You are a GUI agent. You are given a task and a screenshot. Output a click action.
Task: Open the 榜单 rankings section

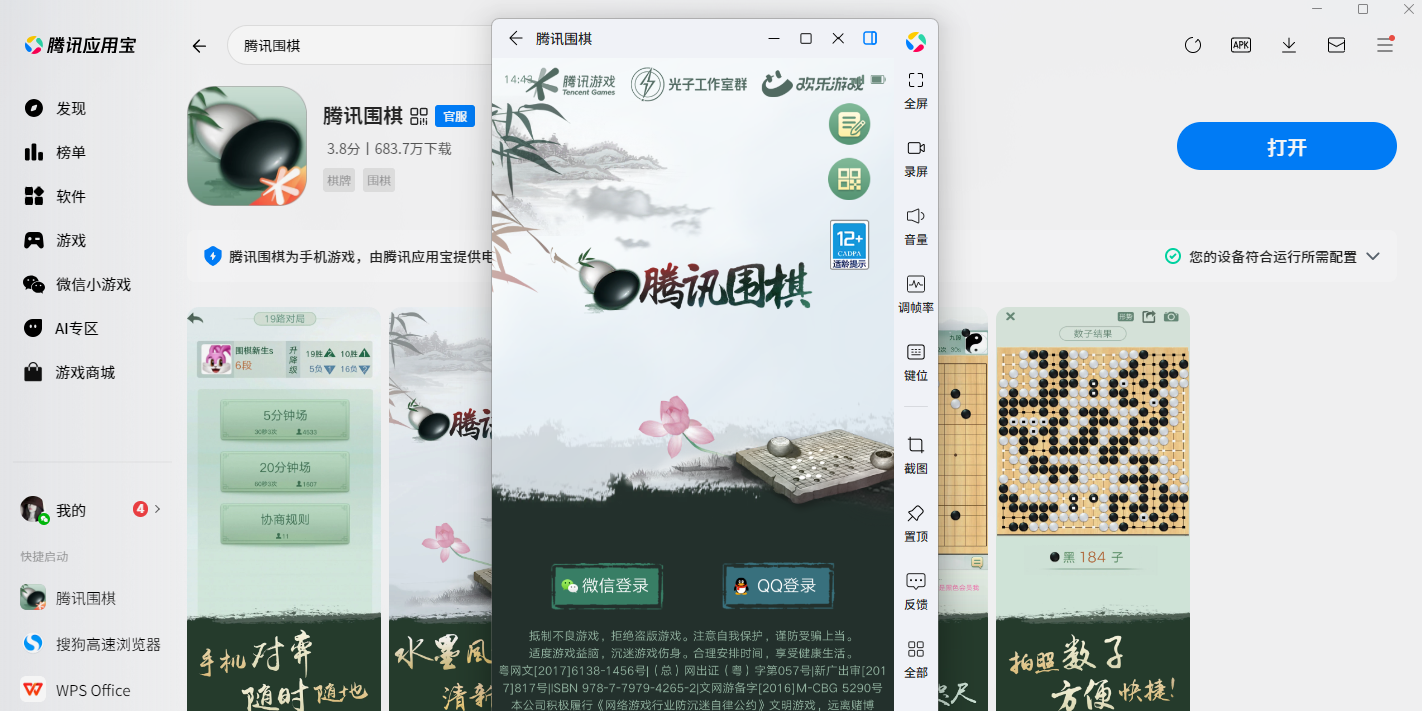click(56, 152)
